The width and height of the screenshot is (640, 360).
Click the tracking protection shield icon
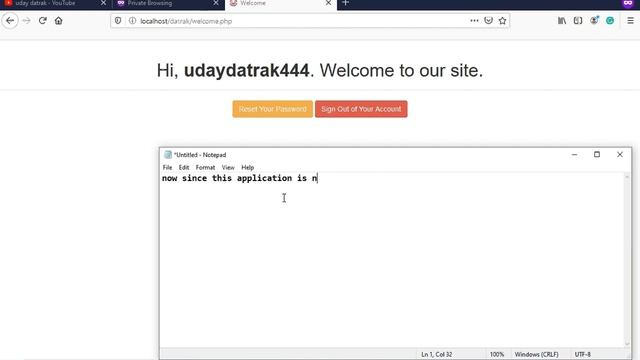tap(118, 20)
